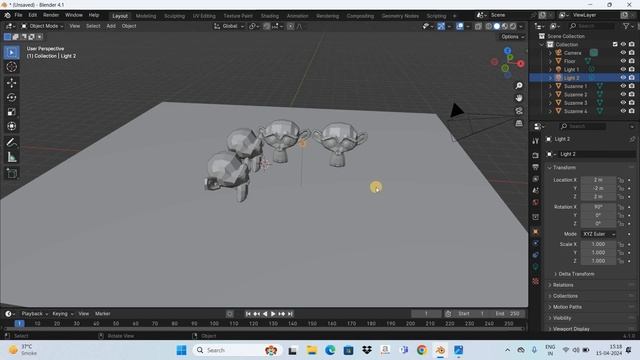The height and width of the screenshot is (360, 640).
Task: Click the current frame number field
Action: coord(426,314)
